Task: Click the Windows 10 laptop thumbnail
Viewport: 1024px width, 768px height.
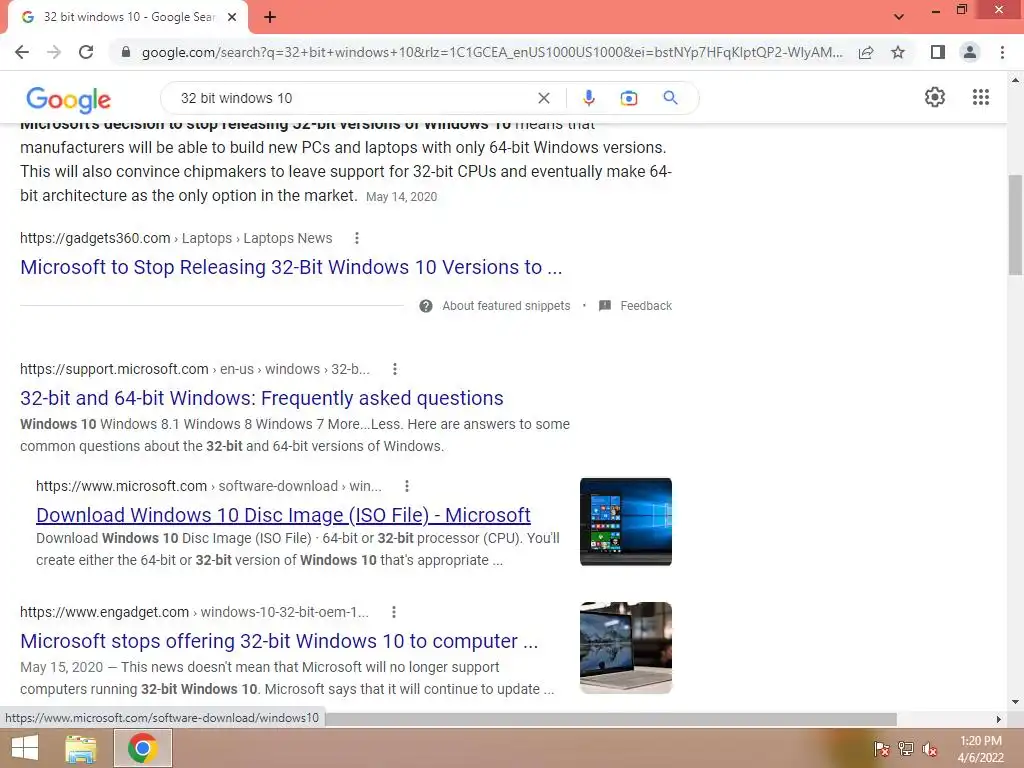Action: coord(626,522)
